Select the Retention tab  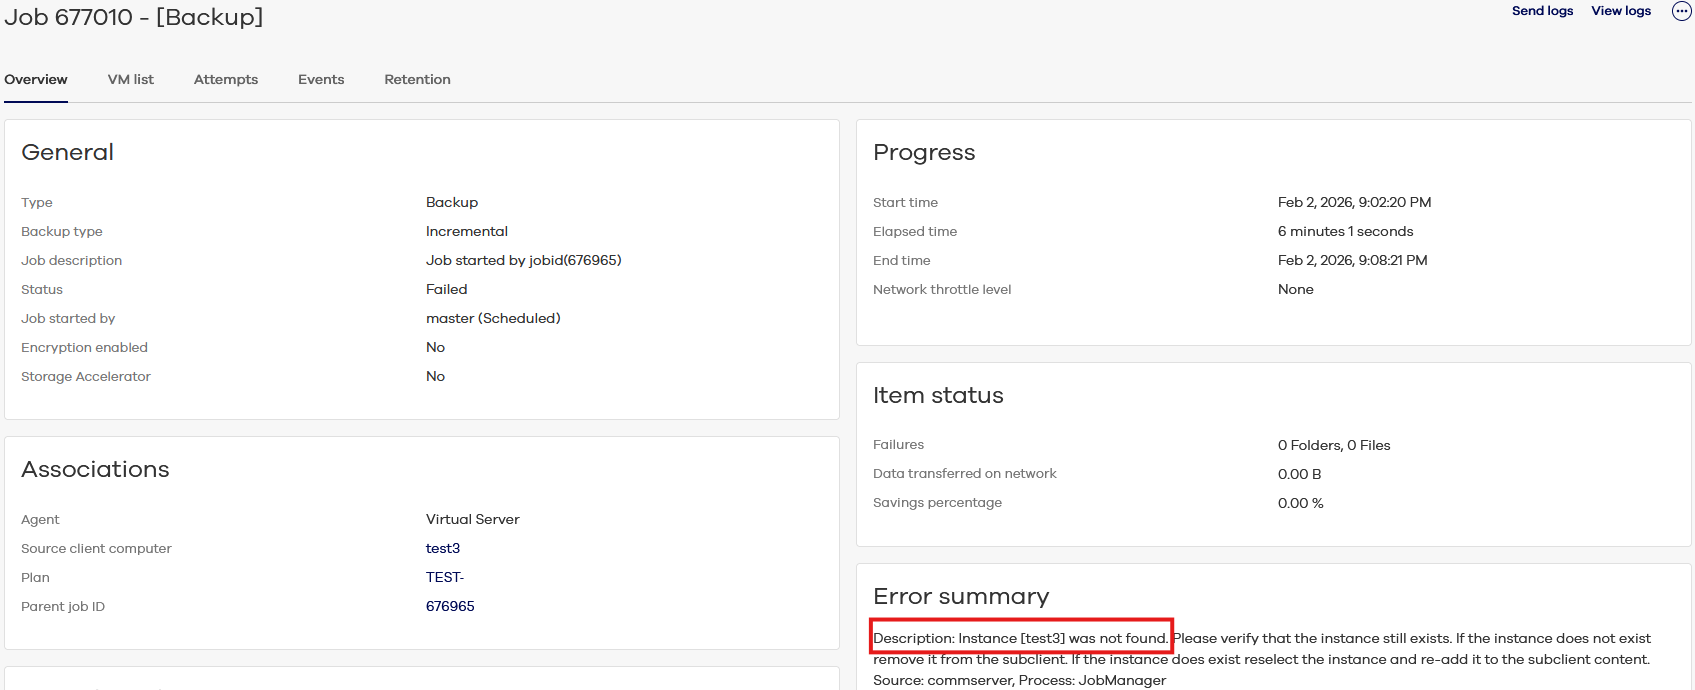tap(417, 79)
